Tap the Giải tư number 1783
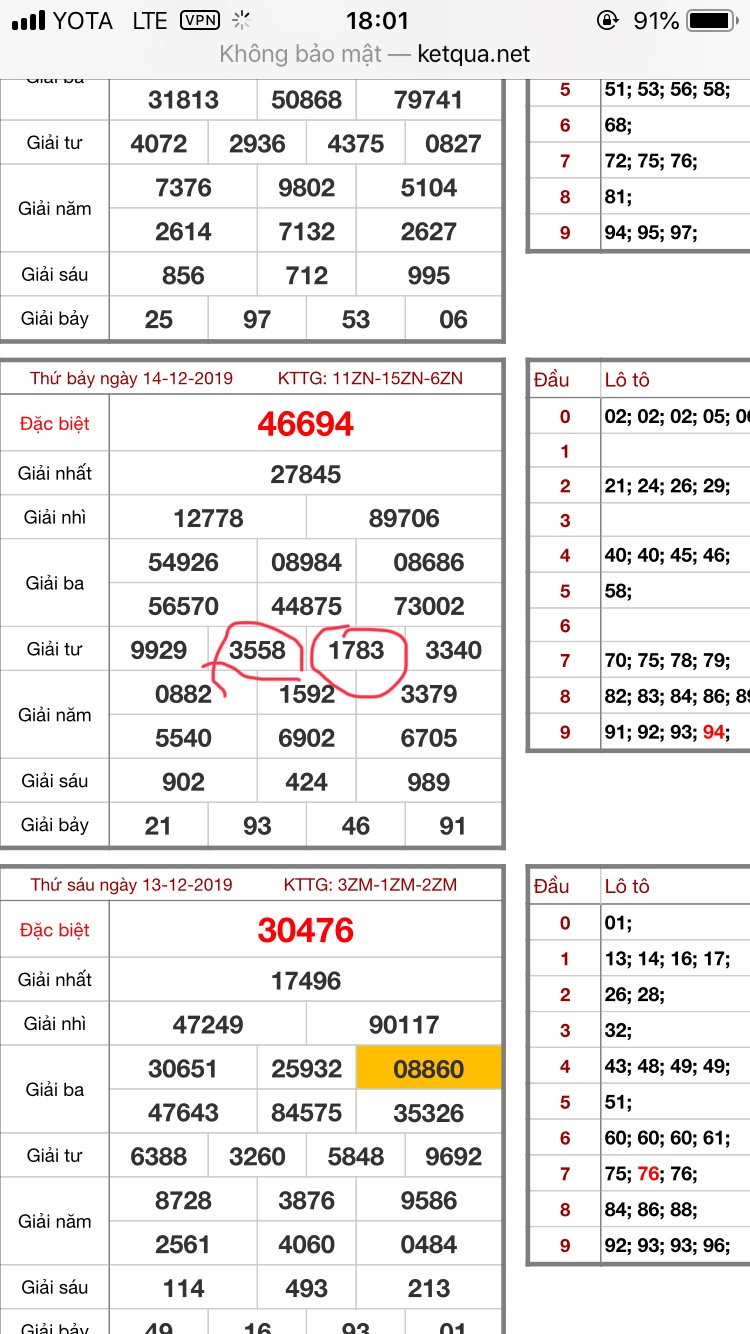 point(356,650)
